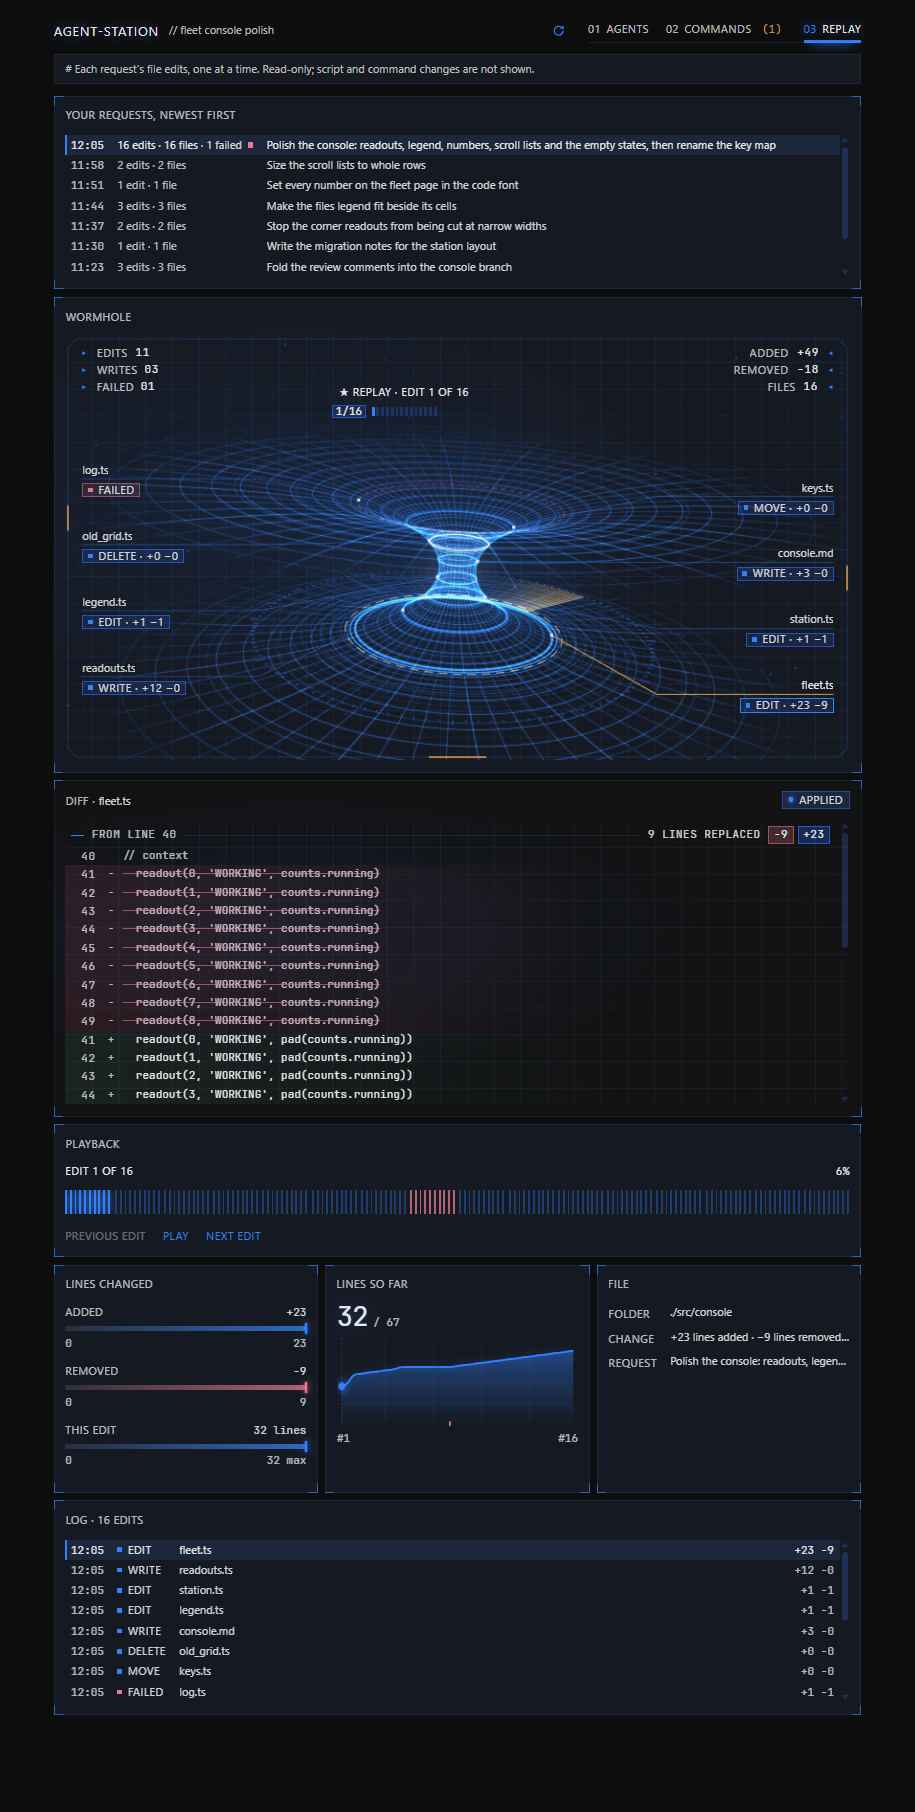The height and width of the screenshot is (1812, 915).
Task: Click the PREVIOUS EDIT control
Action: click(x=105, y=1236)
